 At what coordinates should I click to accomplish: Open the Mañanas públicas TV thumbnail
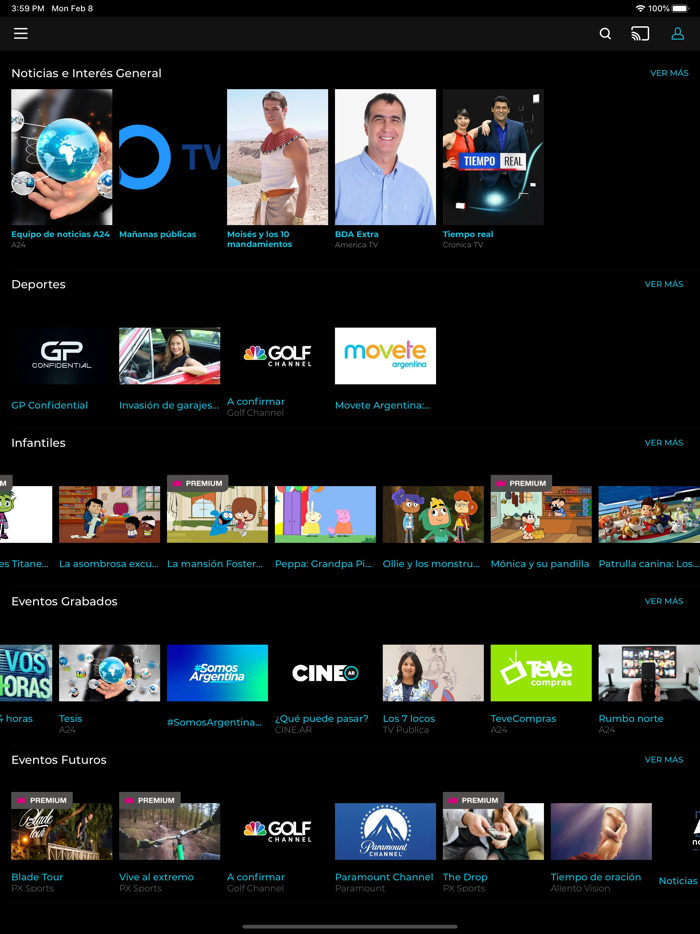point(169,157)
